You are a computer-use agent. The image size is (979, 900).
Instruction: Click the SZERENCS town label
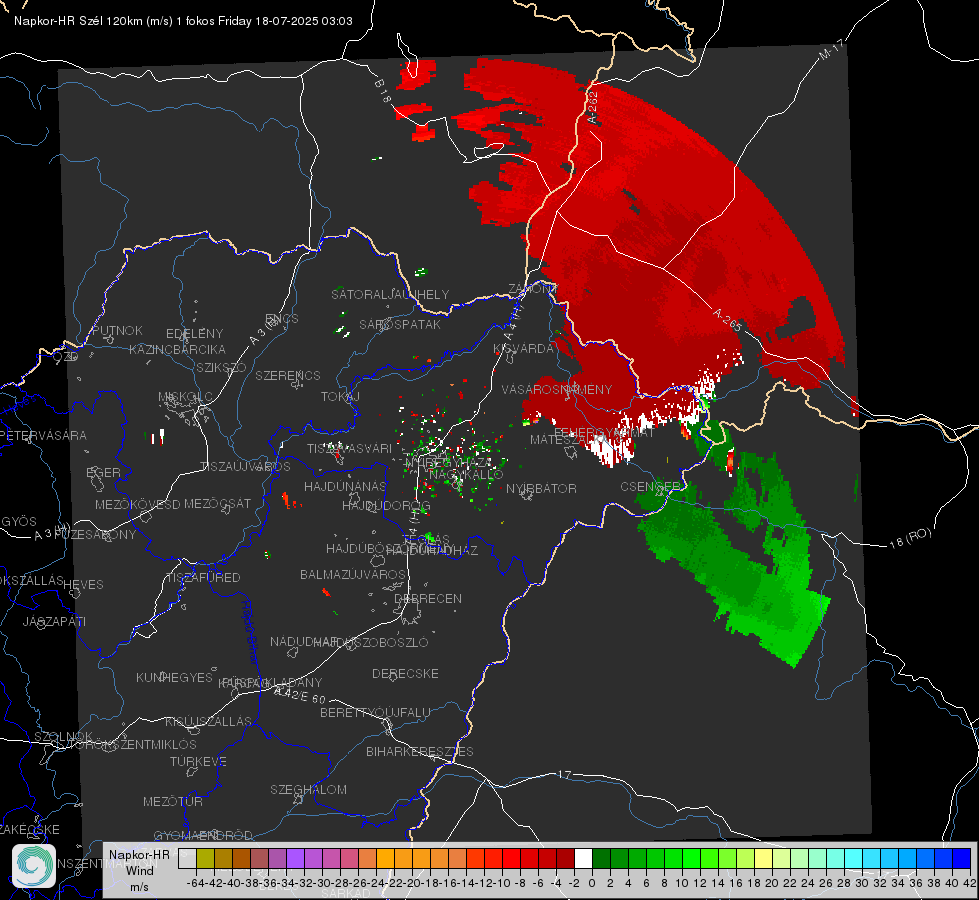pyautogui.click(x=288, y=375)
